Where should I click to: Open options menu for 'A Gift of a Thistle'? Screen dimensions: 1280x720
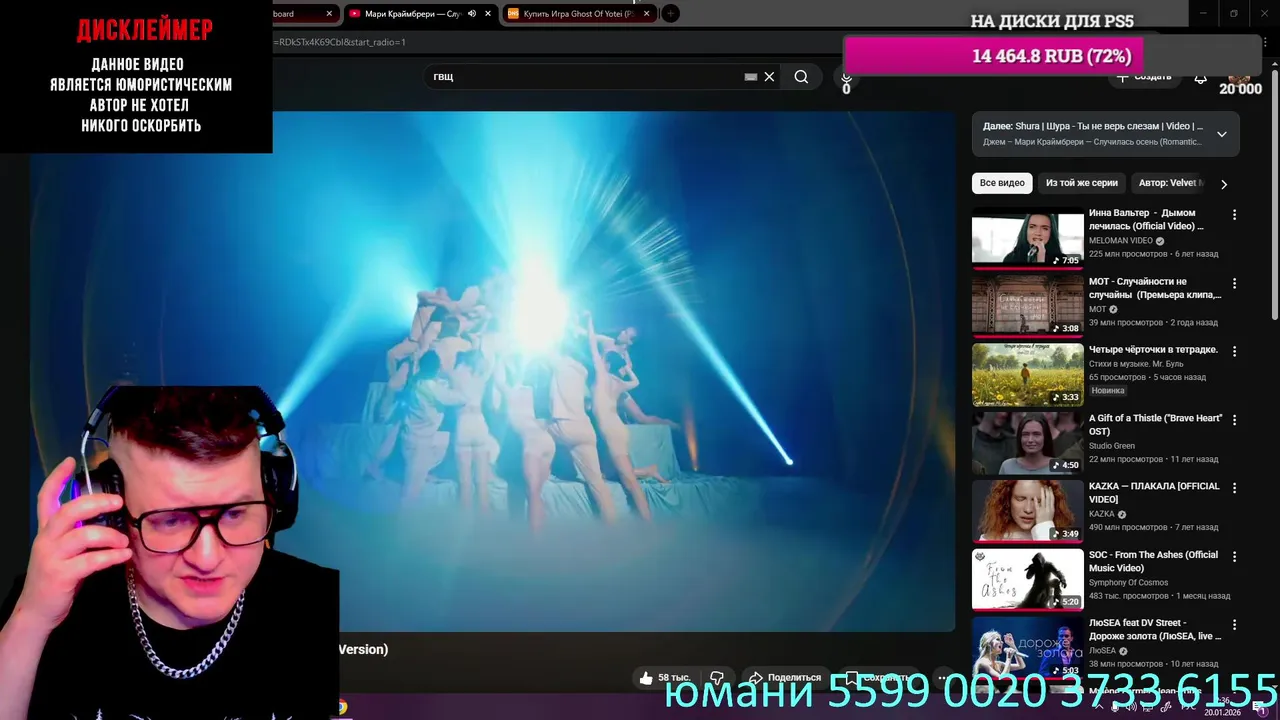point(1234,420)
